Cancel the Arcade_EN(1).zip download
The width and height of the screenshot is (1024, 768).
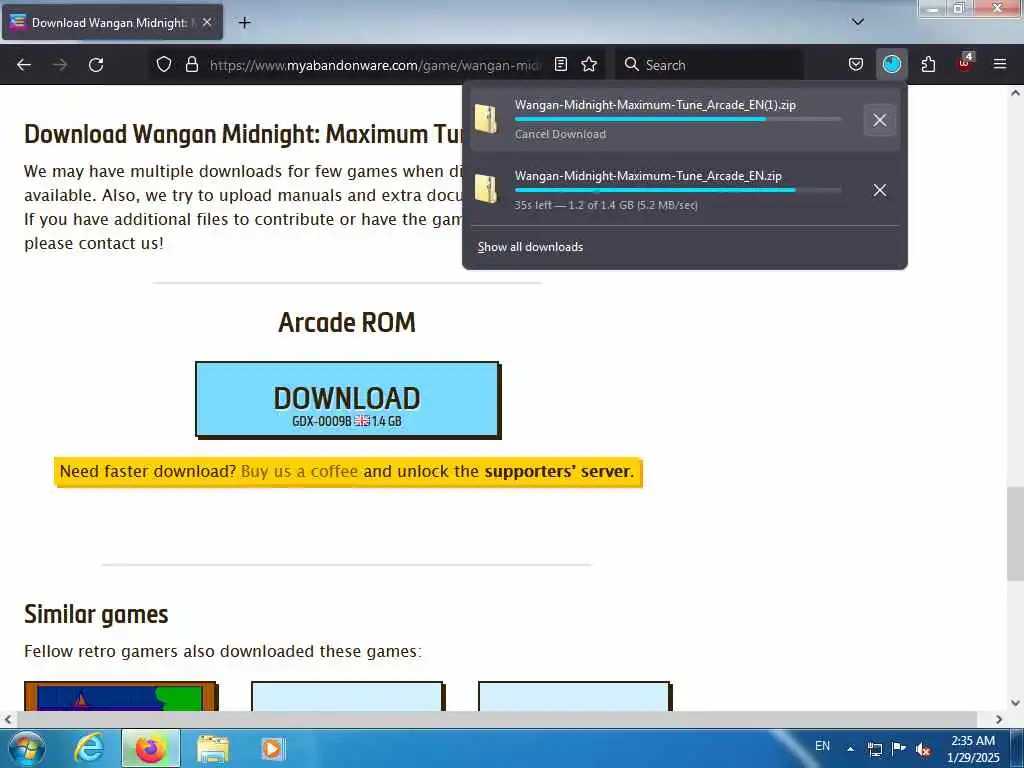(880, 120)
